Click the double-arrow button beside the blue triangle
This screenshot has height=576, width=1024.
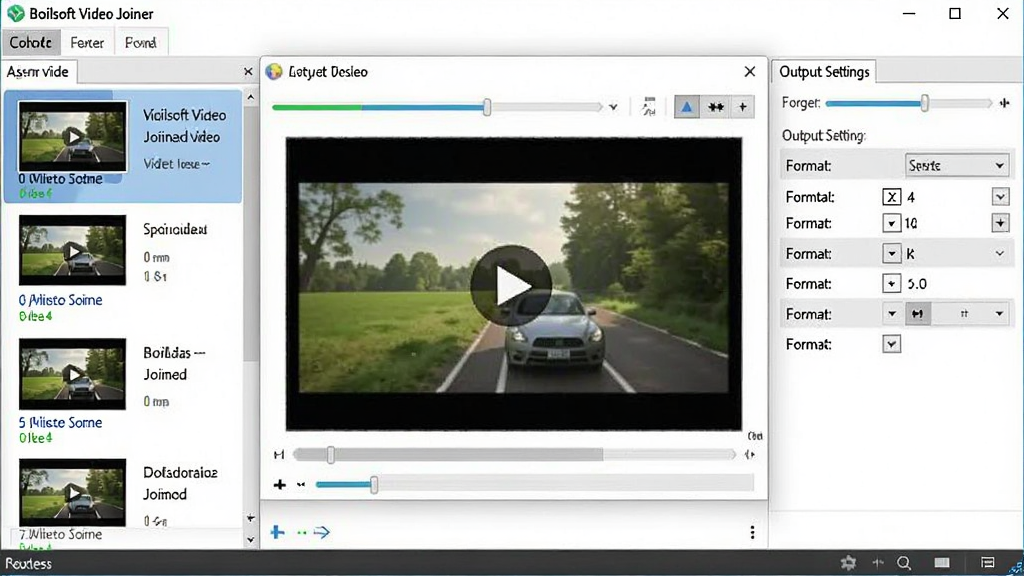(x=716, y=107)
